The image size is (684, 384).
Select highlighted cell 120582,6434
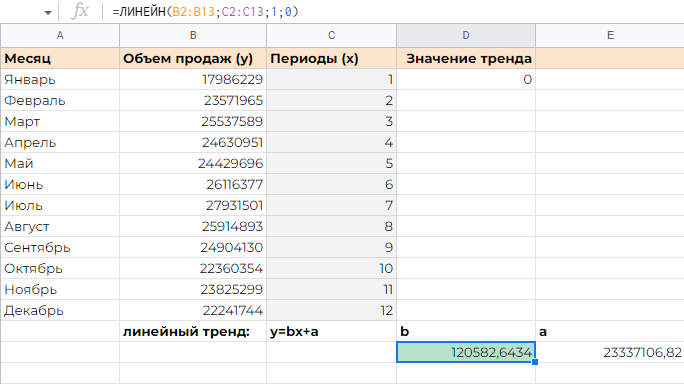coord(466,352)
